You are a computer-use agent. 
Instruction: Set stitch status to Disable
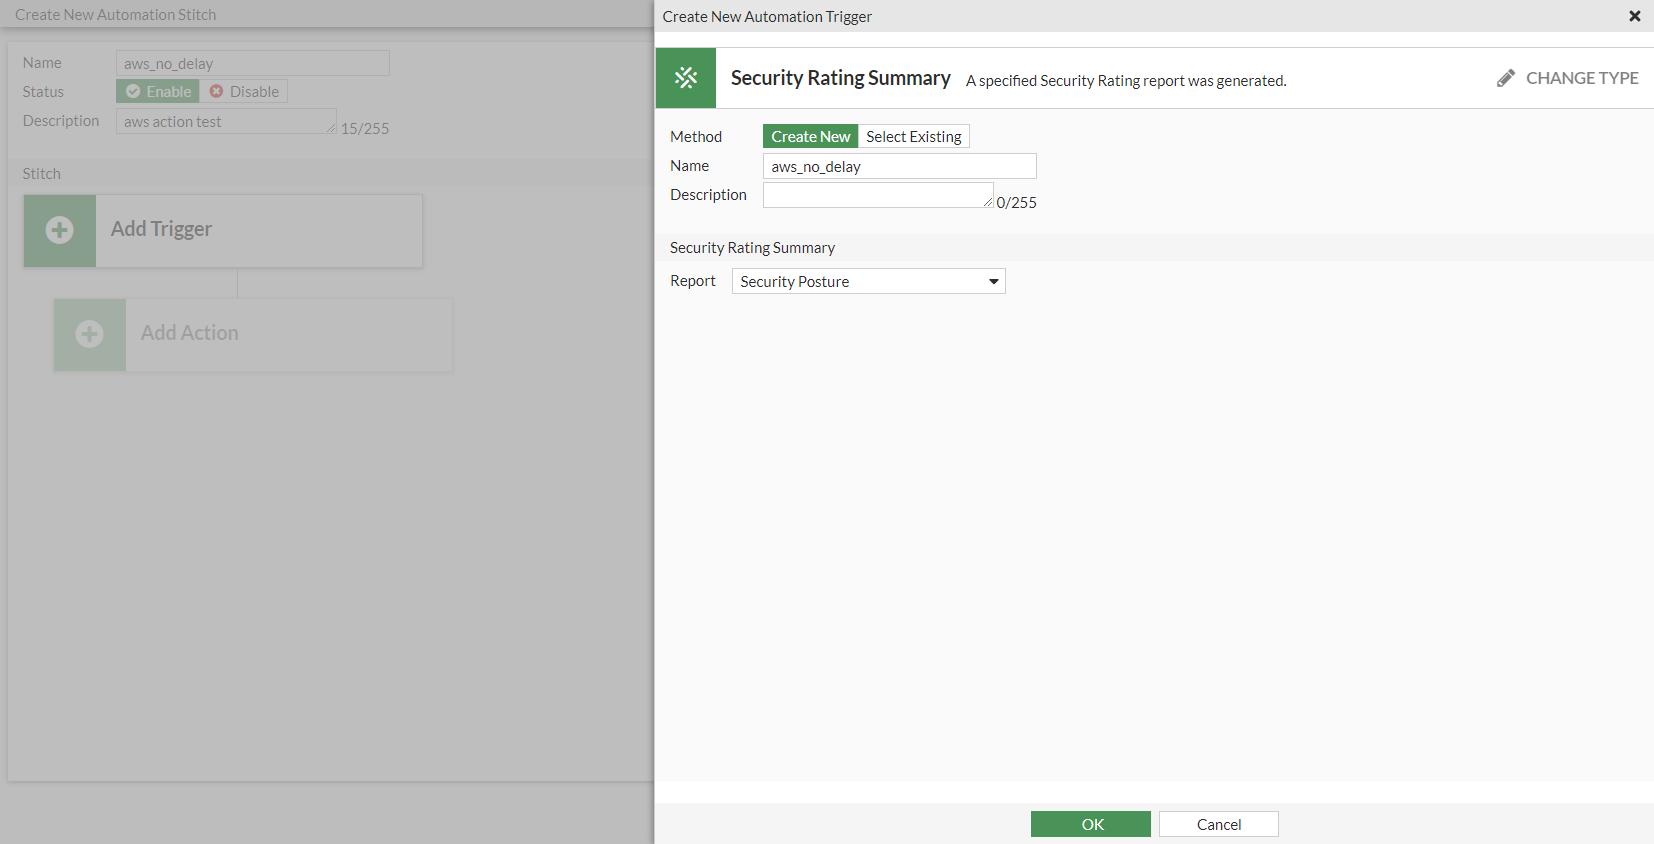(x=244, y=91)
